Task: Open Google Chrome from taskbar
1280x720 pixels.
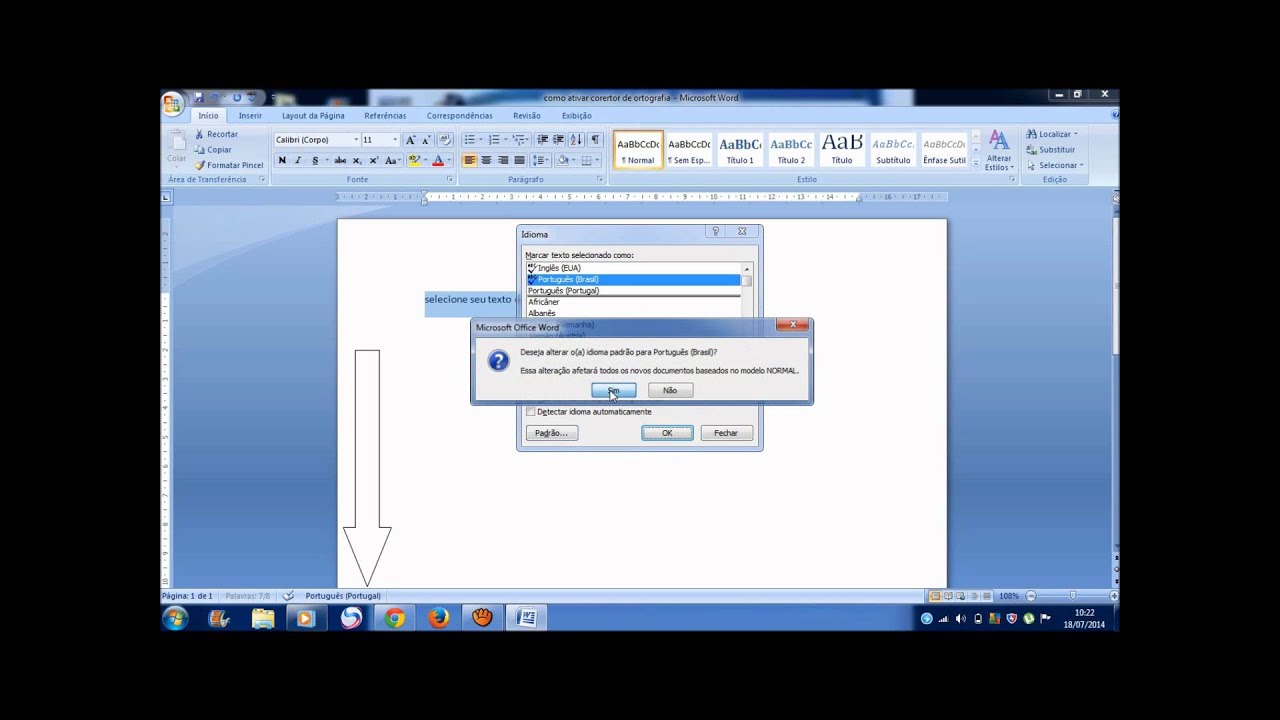Action: coord(395,619)
